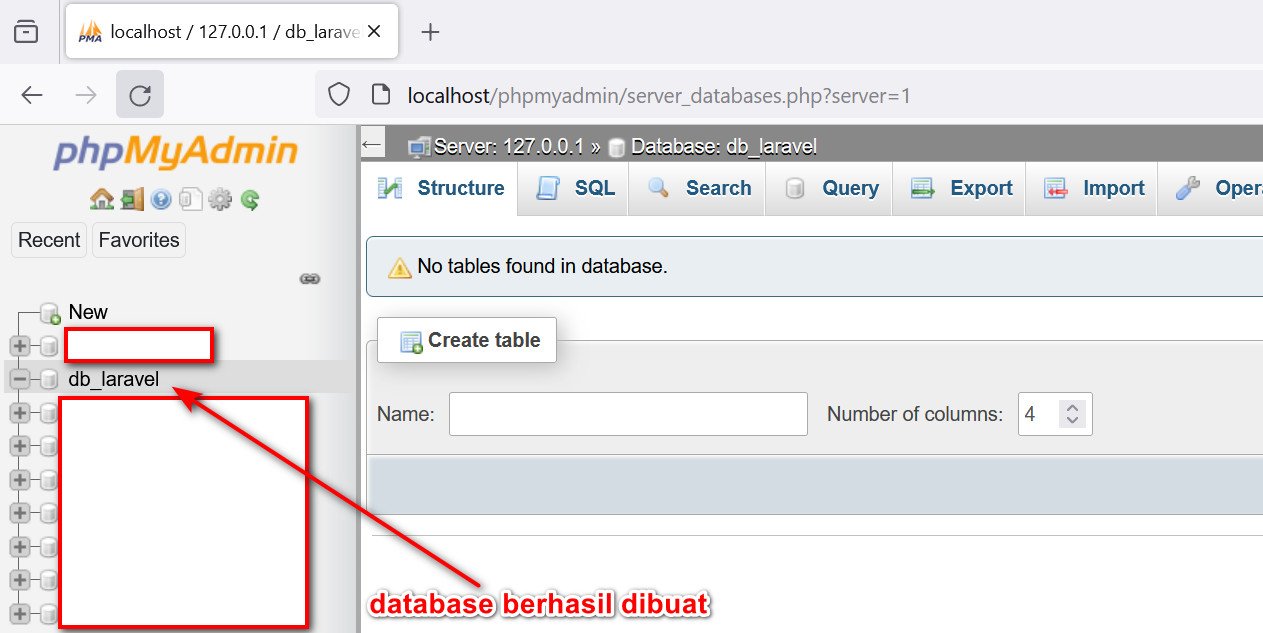Show site information page icon

pyautogui.click(x=380, y=95)
